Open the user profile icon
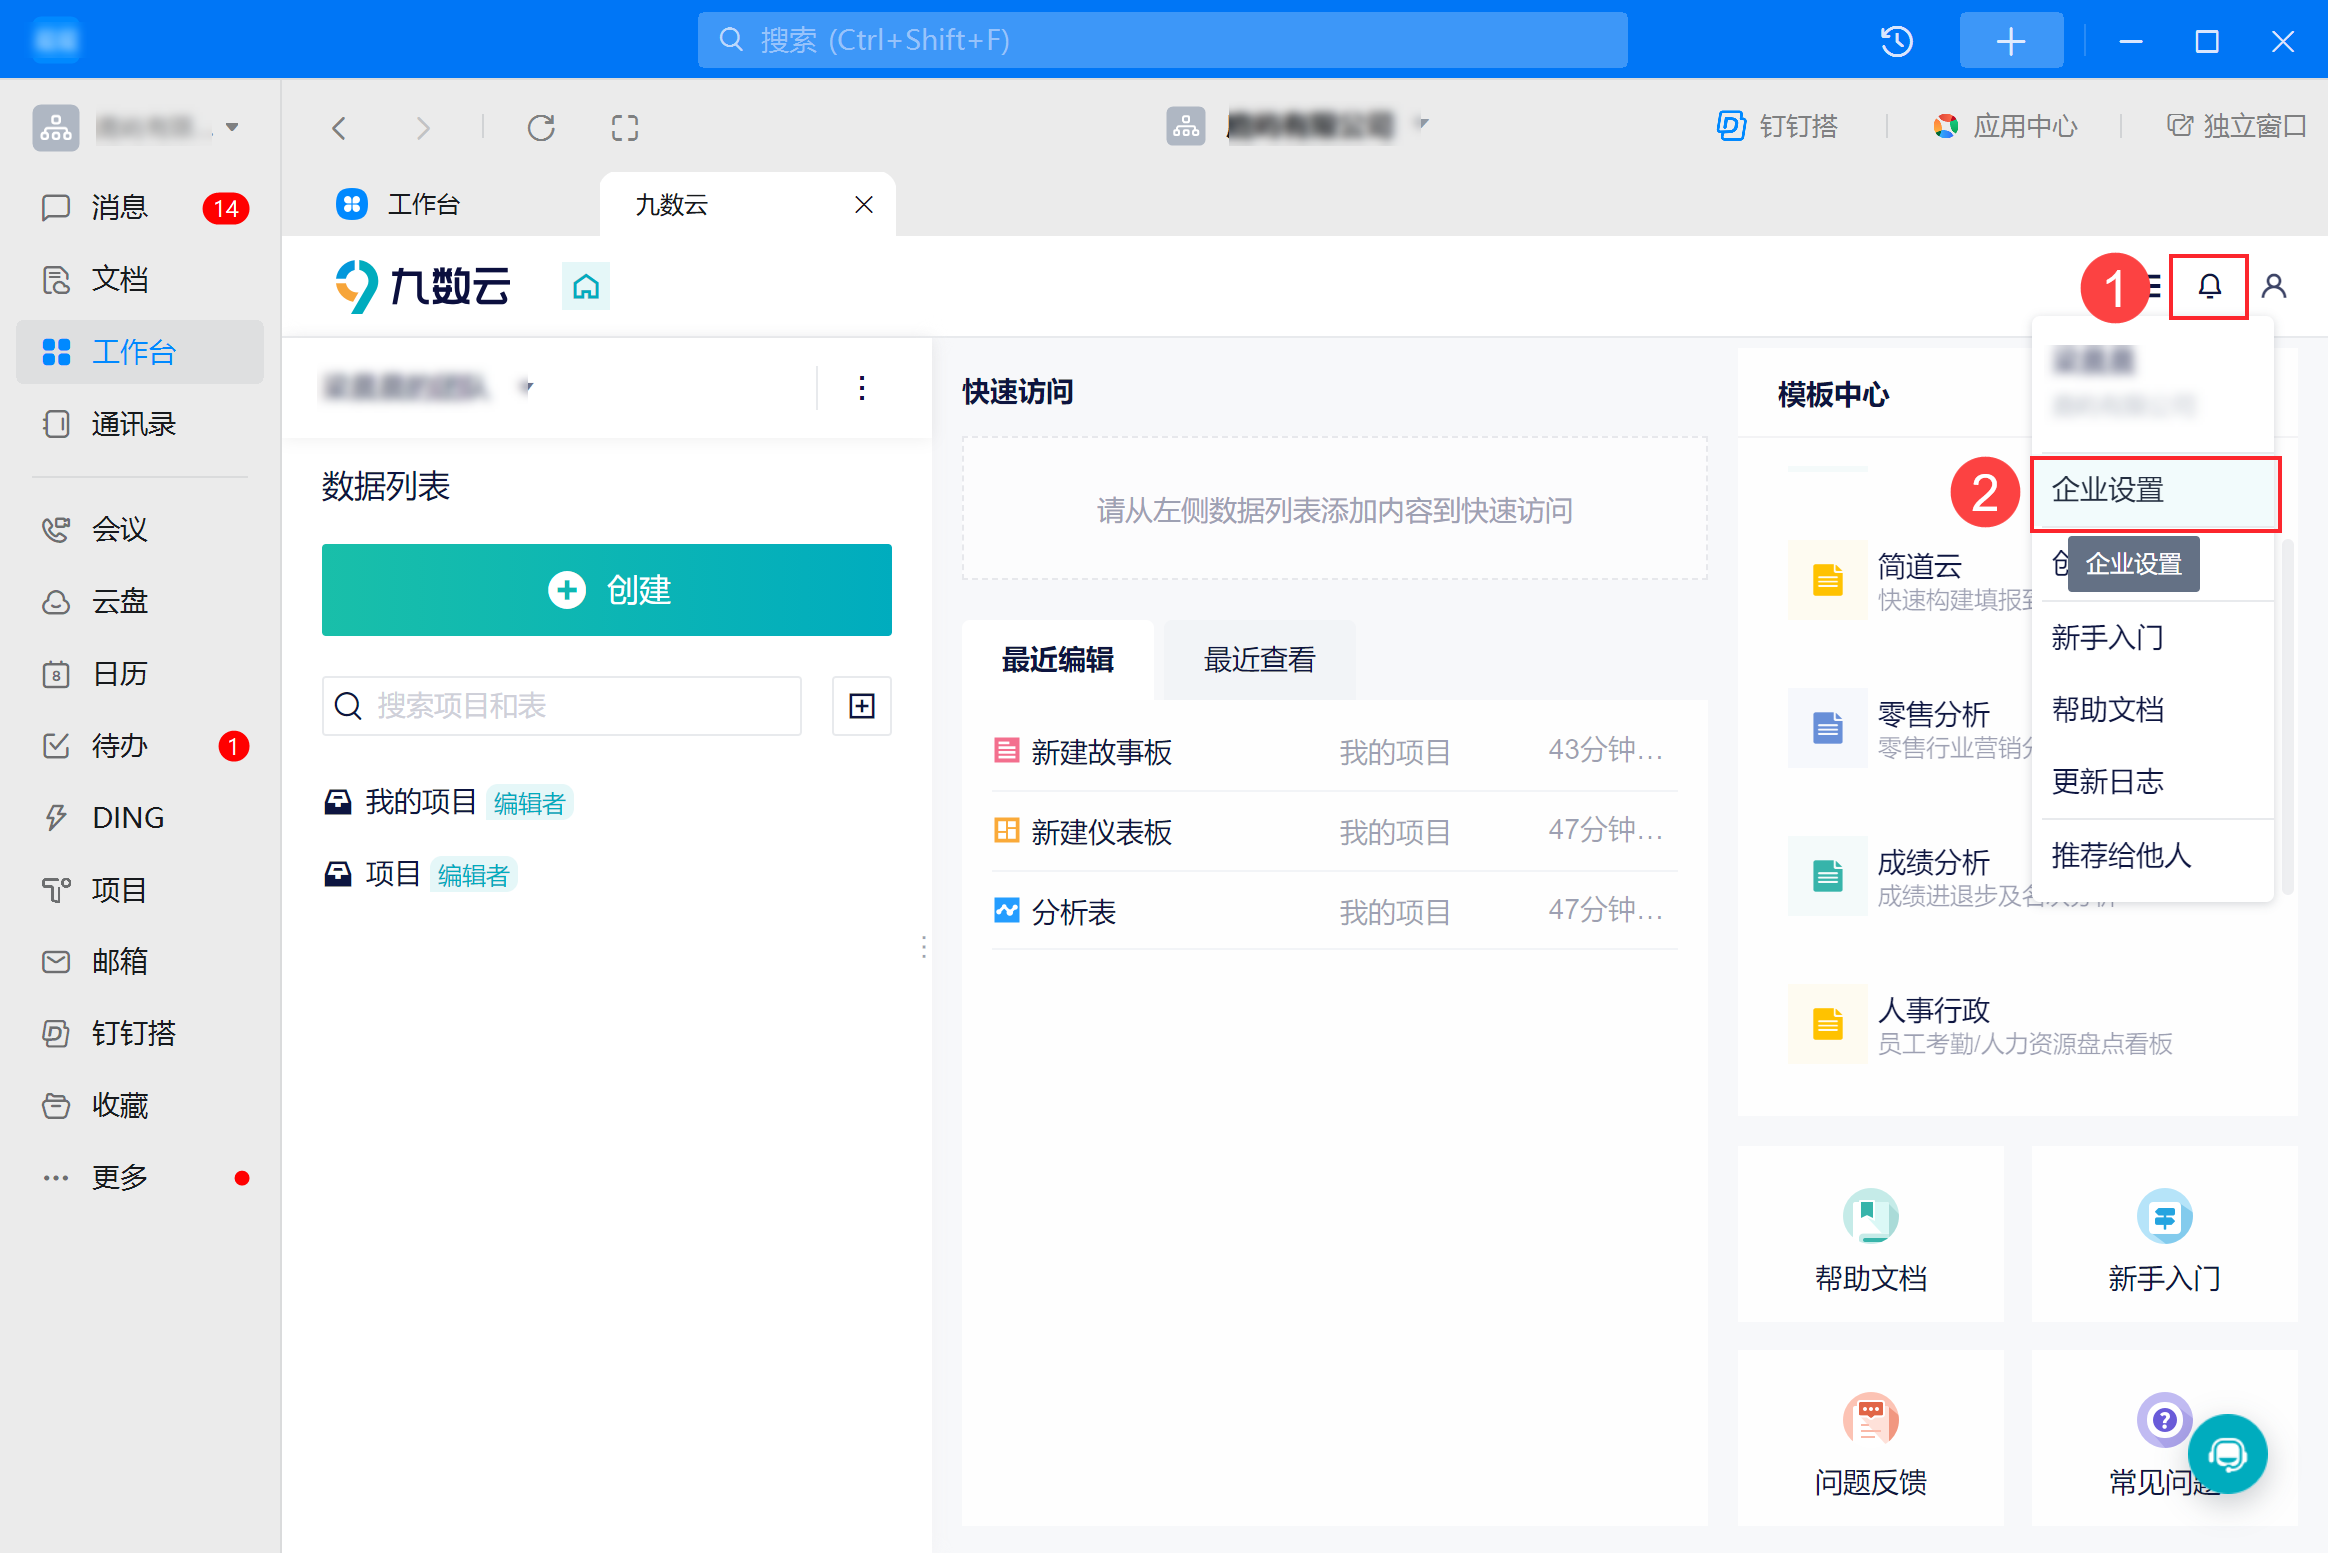Viewport: 2328px width, 1553px height. [x=2274, y=287]
